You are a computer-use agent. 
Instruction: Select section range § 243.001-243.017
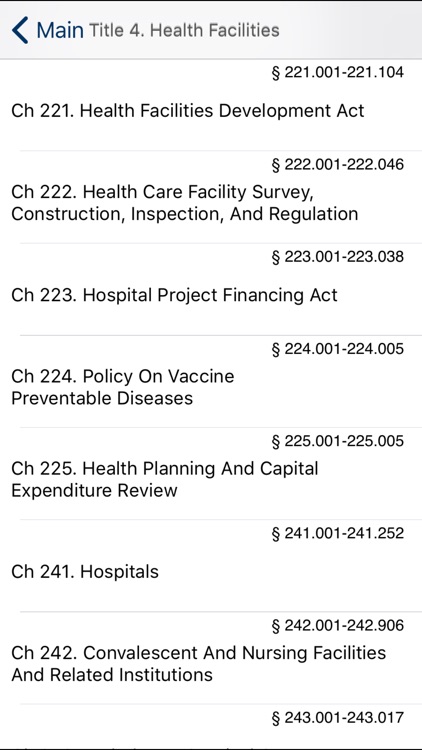[x=337, y=718]
